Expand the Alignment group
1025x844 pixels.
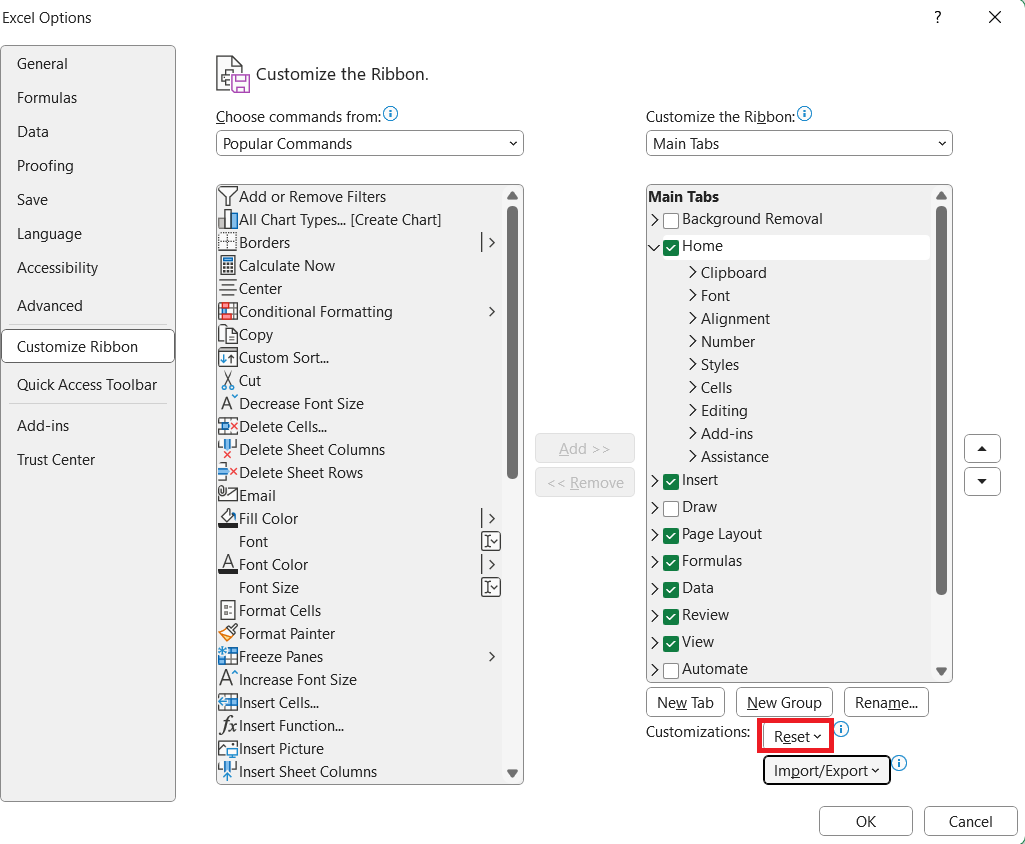coord(693,318)
